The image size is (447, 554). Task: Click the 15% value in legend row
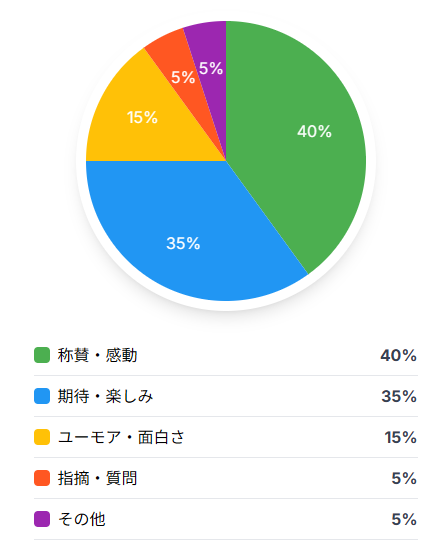(x=401, y=437)
